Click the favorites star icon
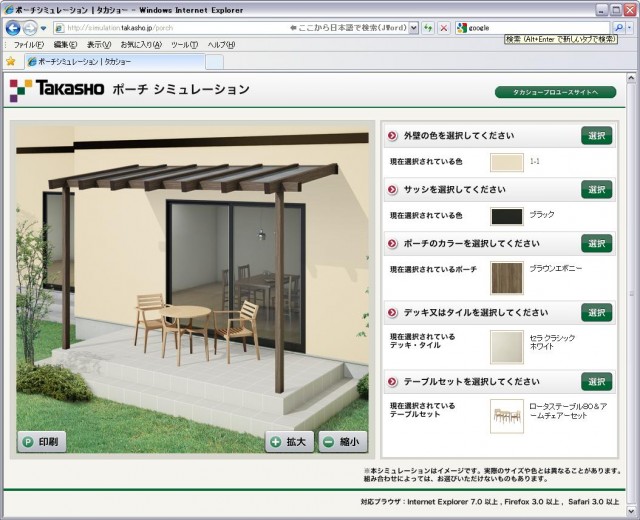 [x=11, y=61]
